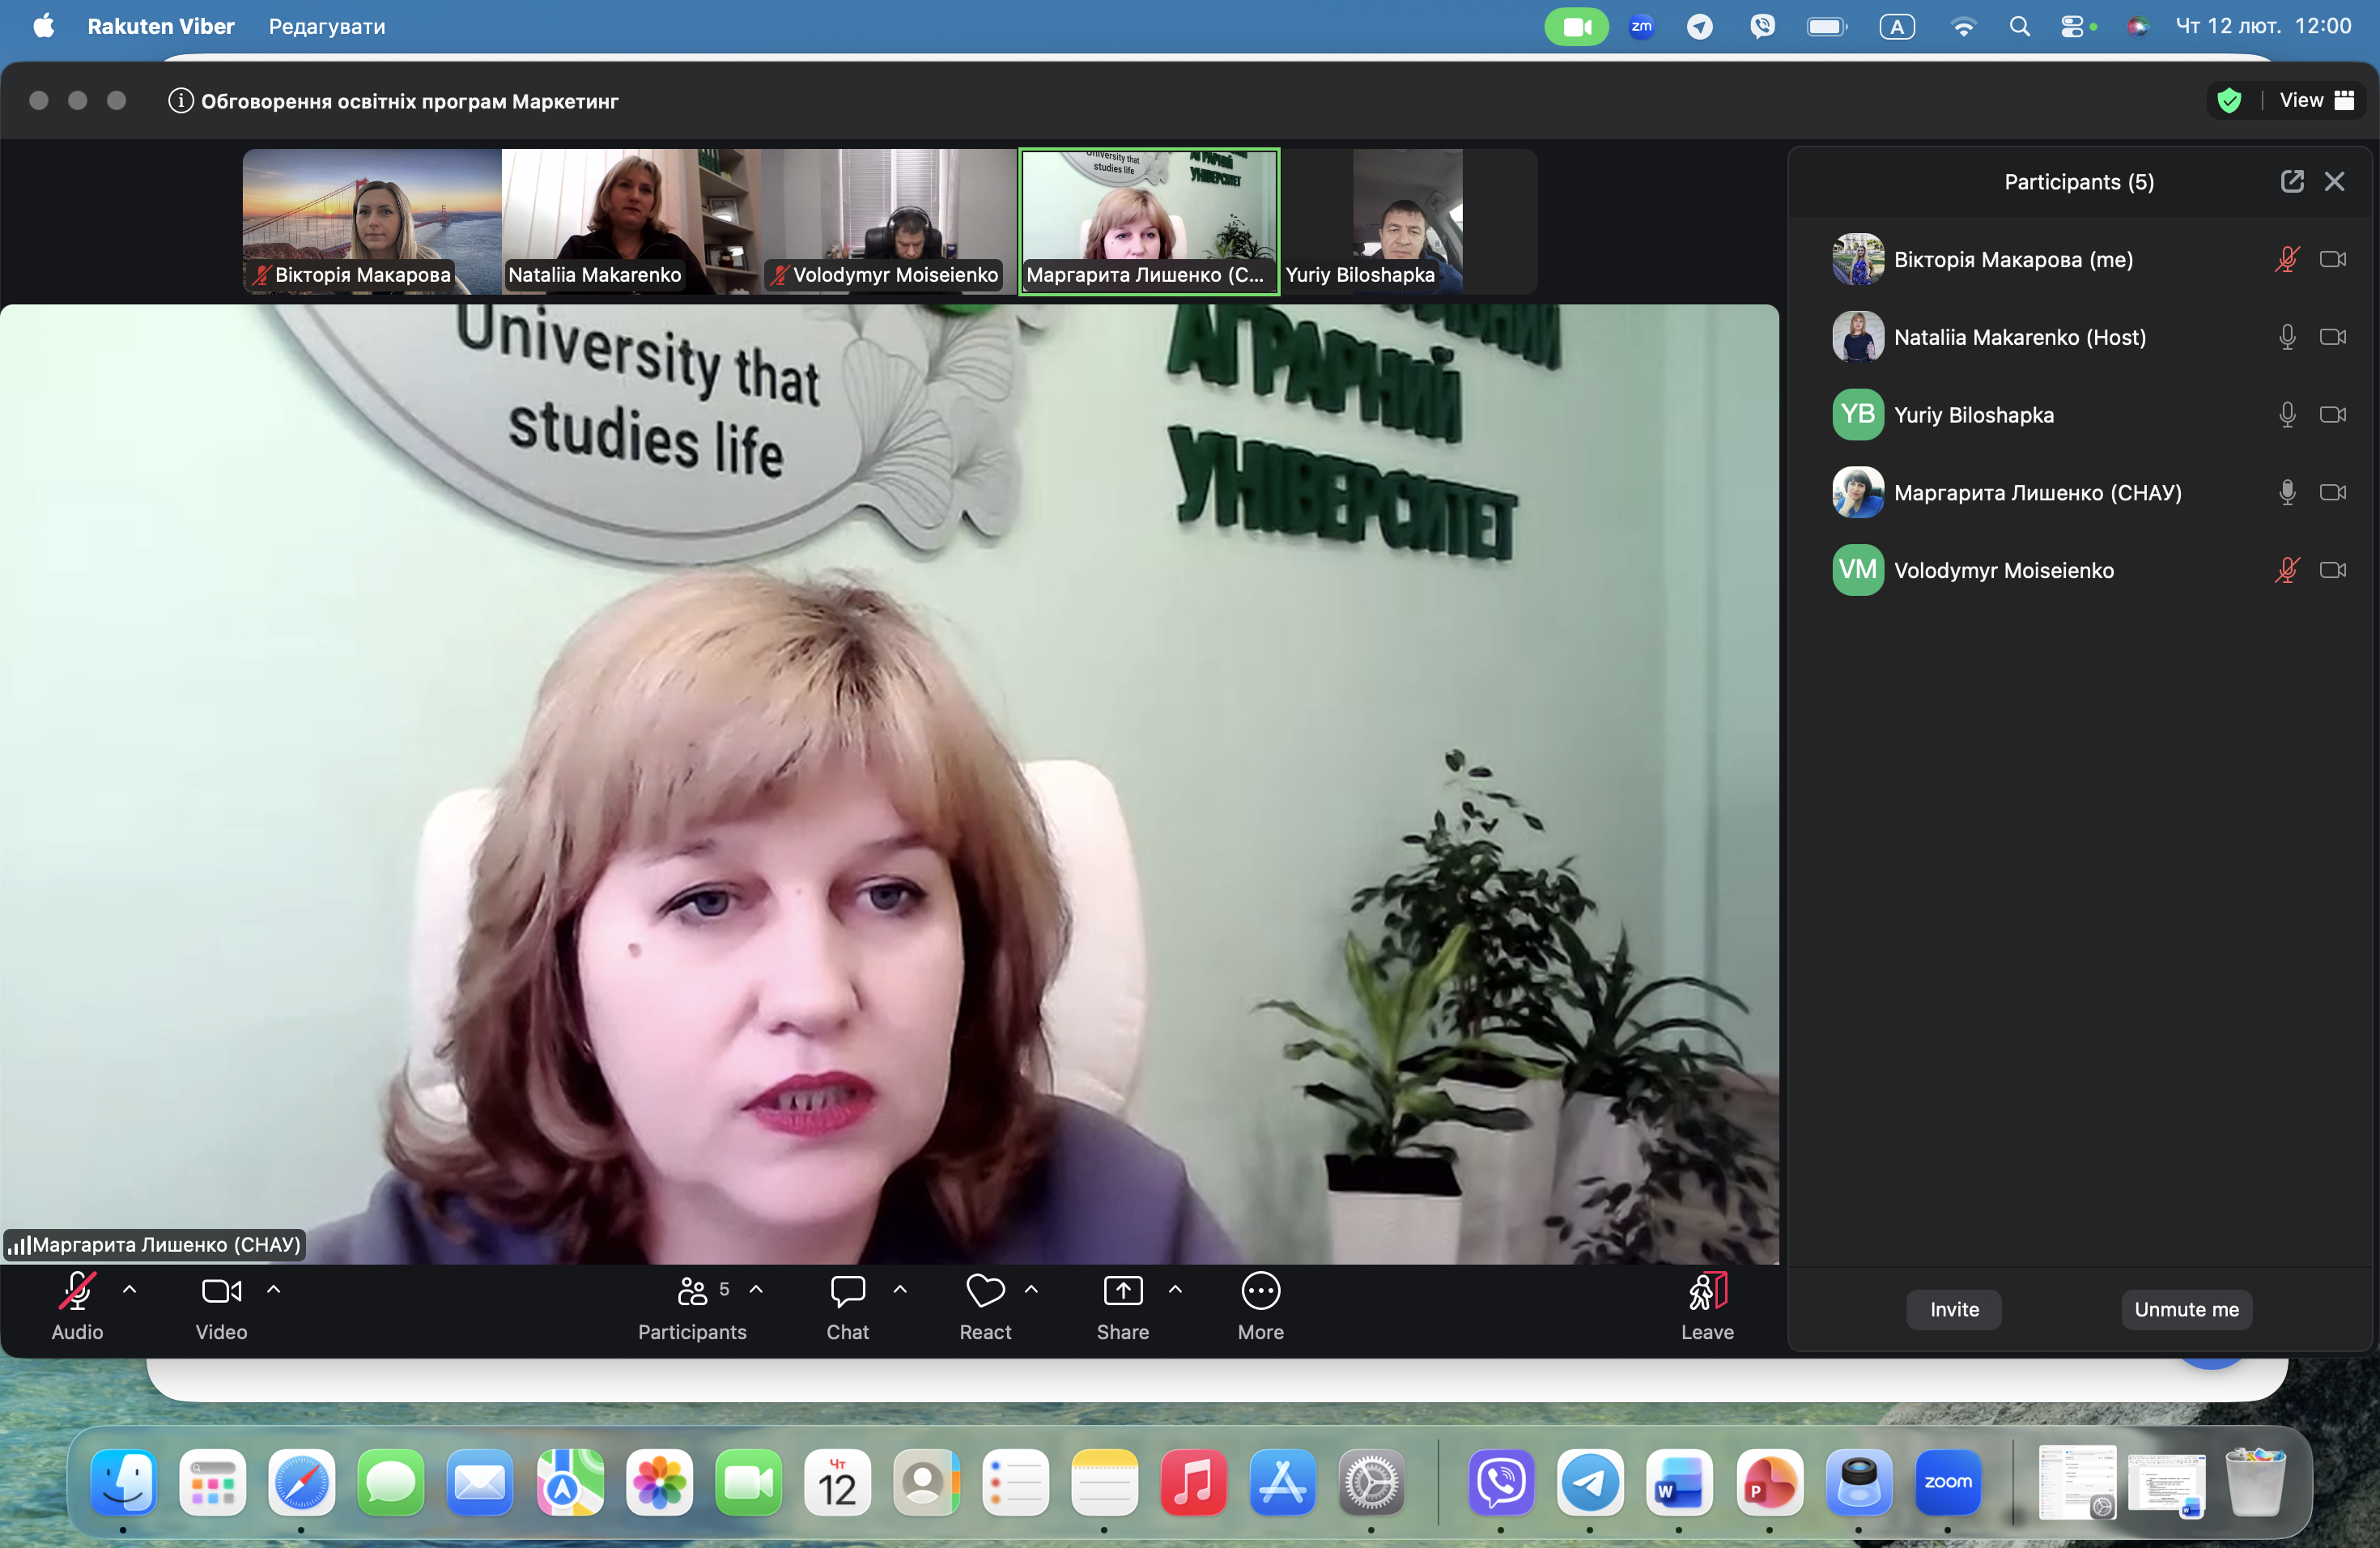Viewport: 2380px width, 1548px height.
Task: Click the React heart icon
Action: tap(985, 1291)
